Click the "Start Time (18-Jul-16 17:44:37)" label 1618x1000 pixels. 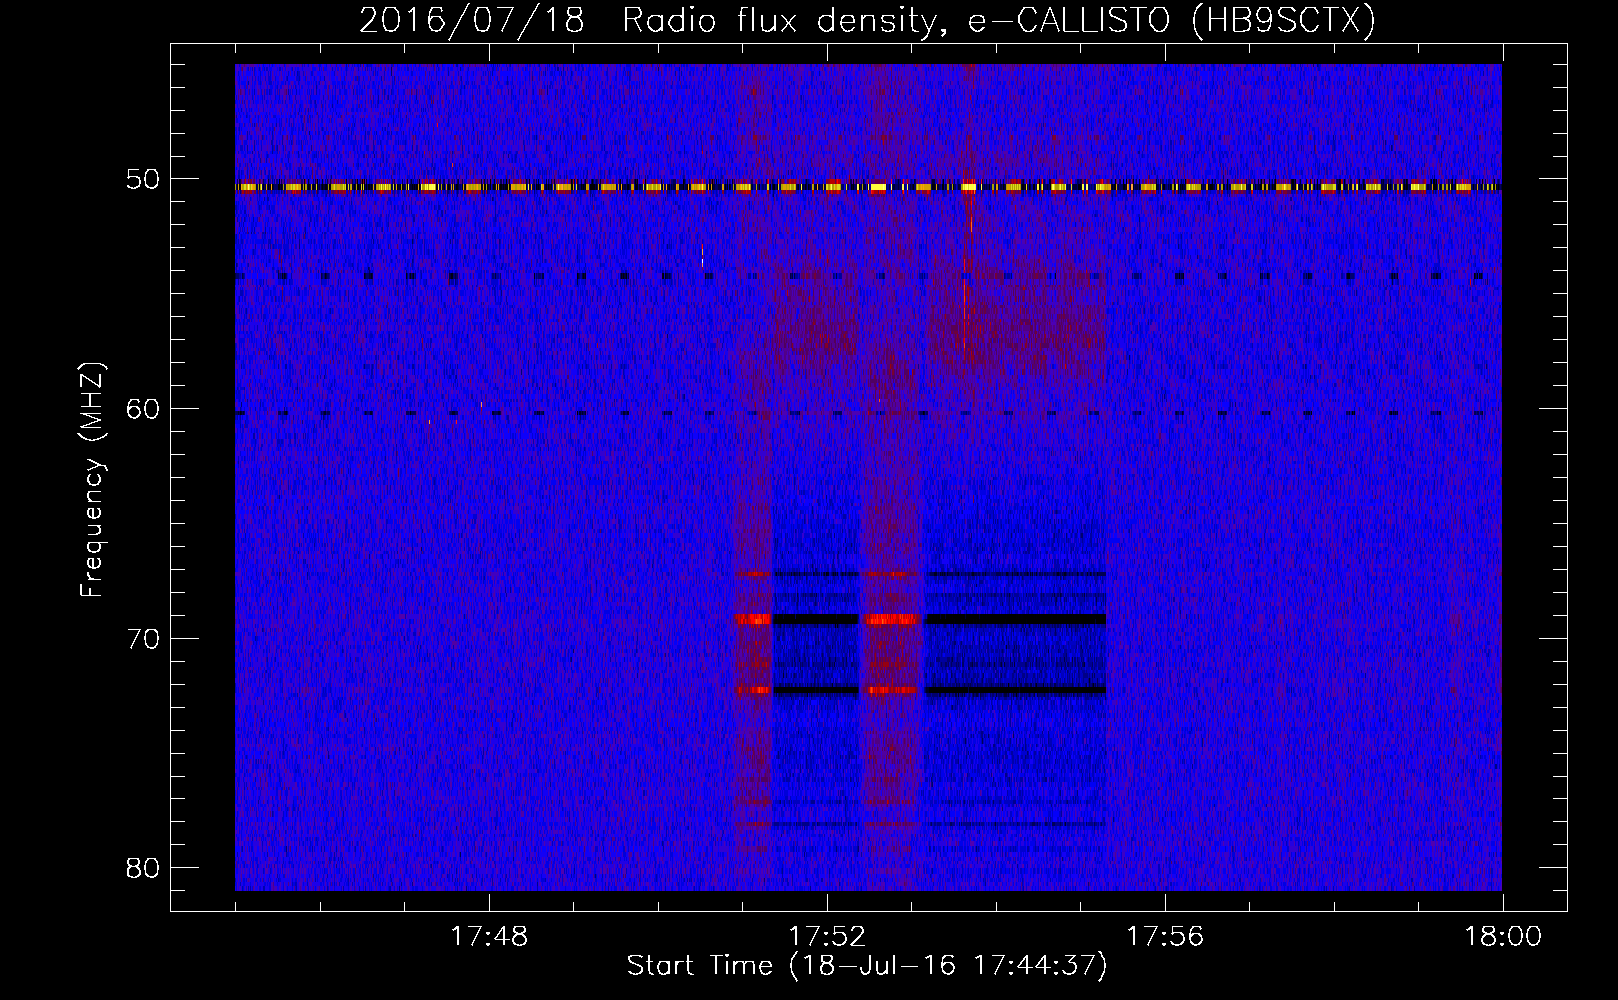(x=867, y=966)
